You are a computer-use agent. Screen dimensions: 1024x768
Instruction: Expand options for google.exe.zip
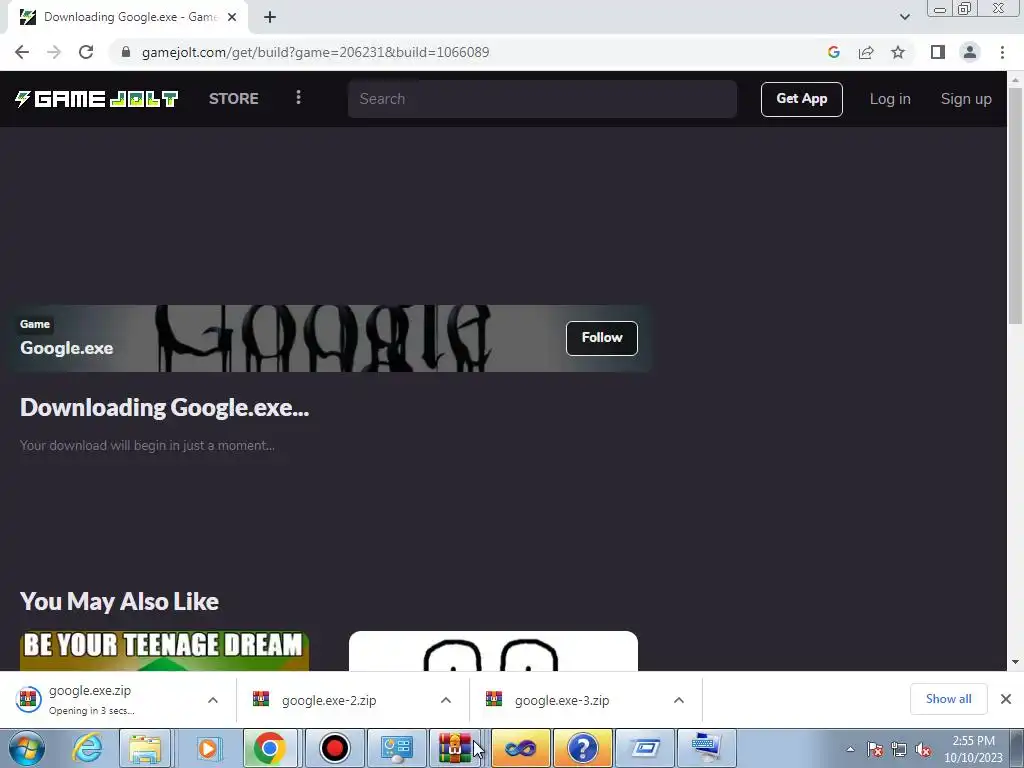coord(213,700)
